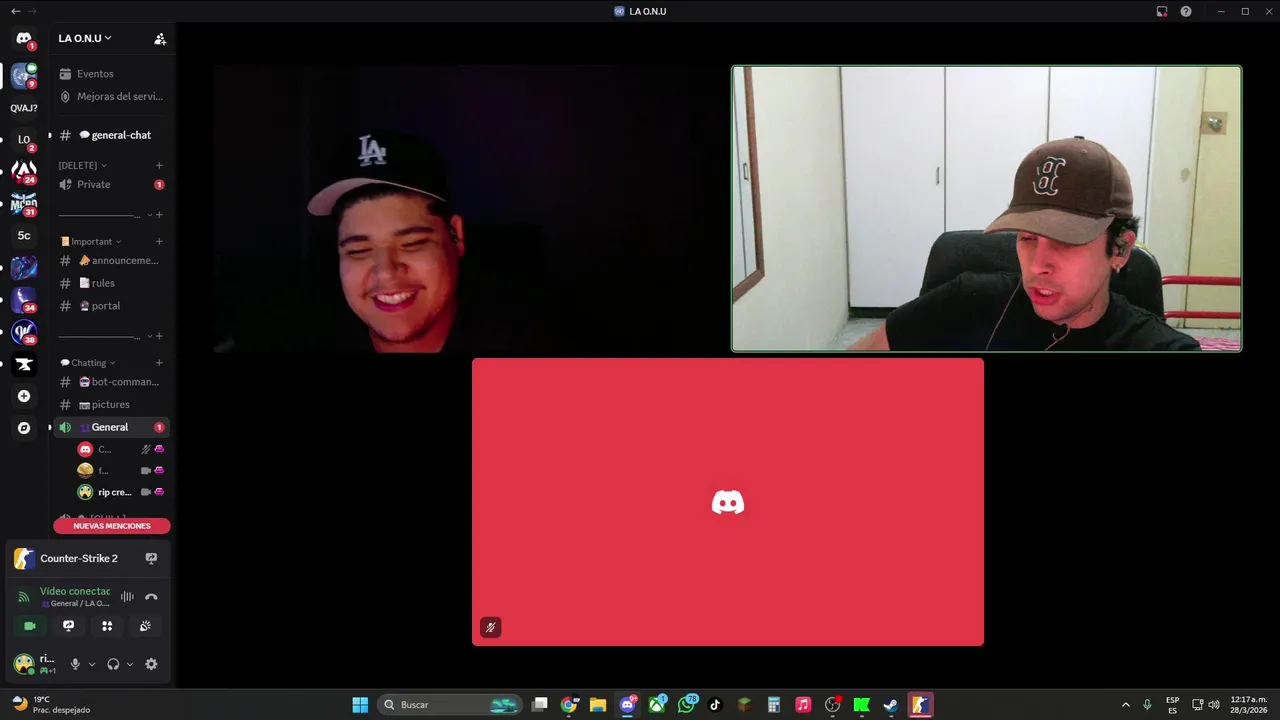Screen dimensions: 1280x720
Task: Open the announcements channel
Action: tap(111, 260)
